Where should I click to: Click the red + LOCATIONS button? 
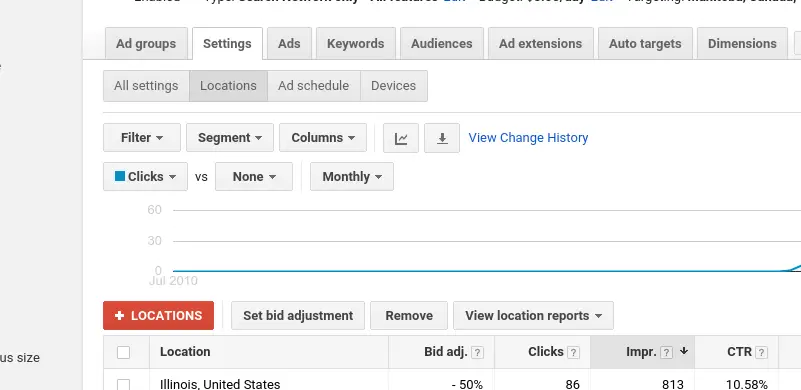(158, 316)
